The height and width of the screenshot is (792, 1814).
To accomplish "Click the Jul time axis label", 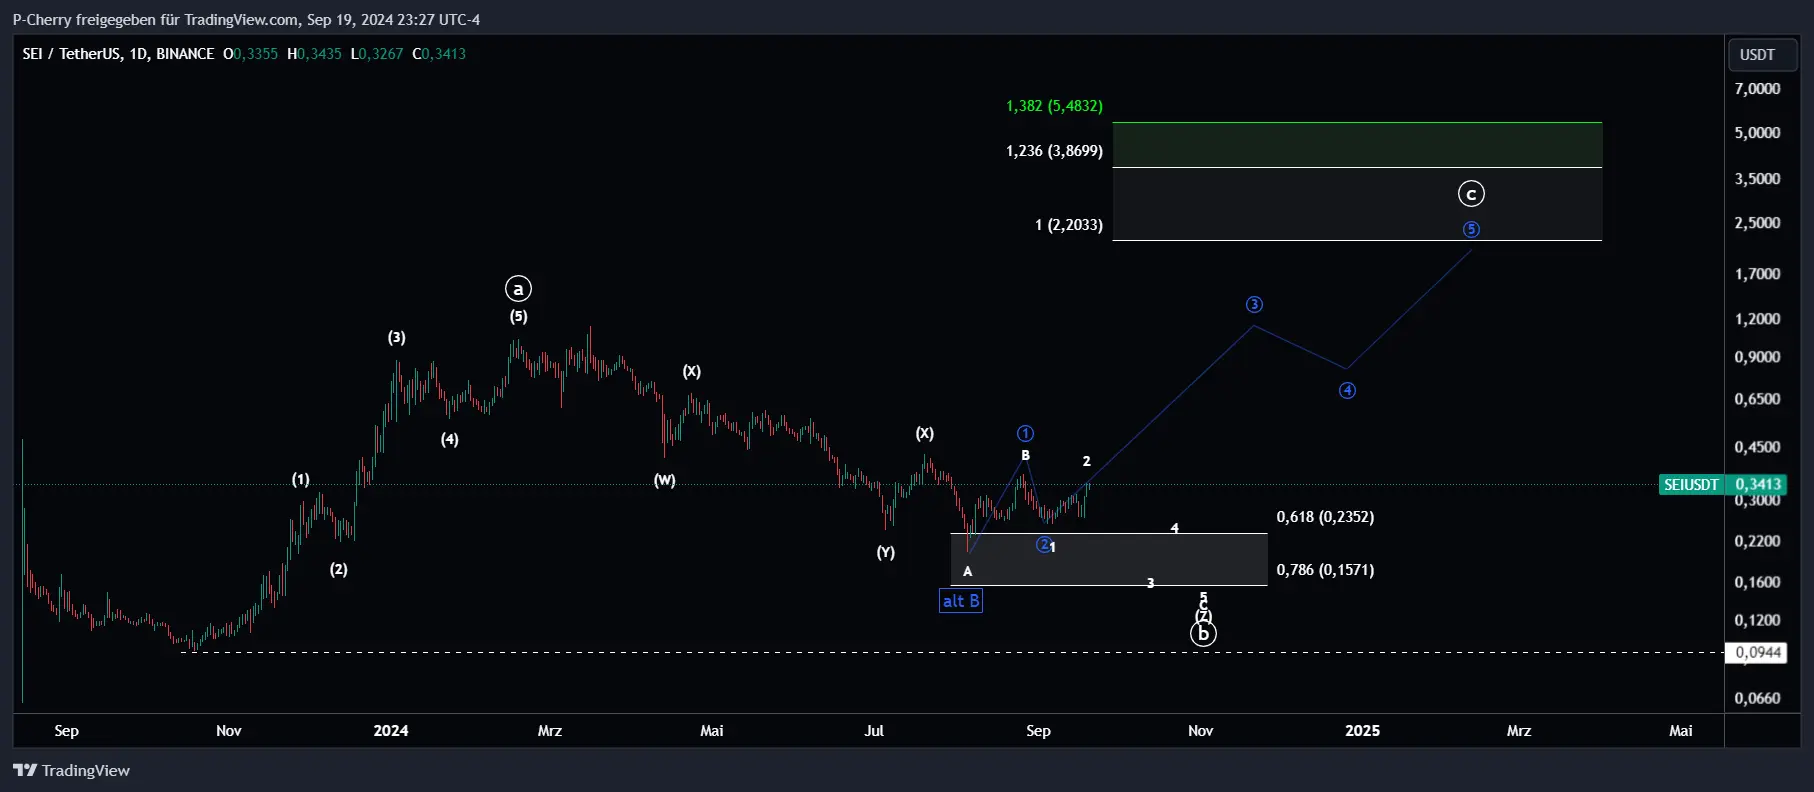I will [874, 731].
